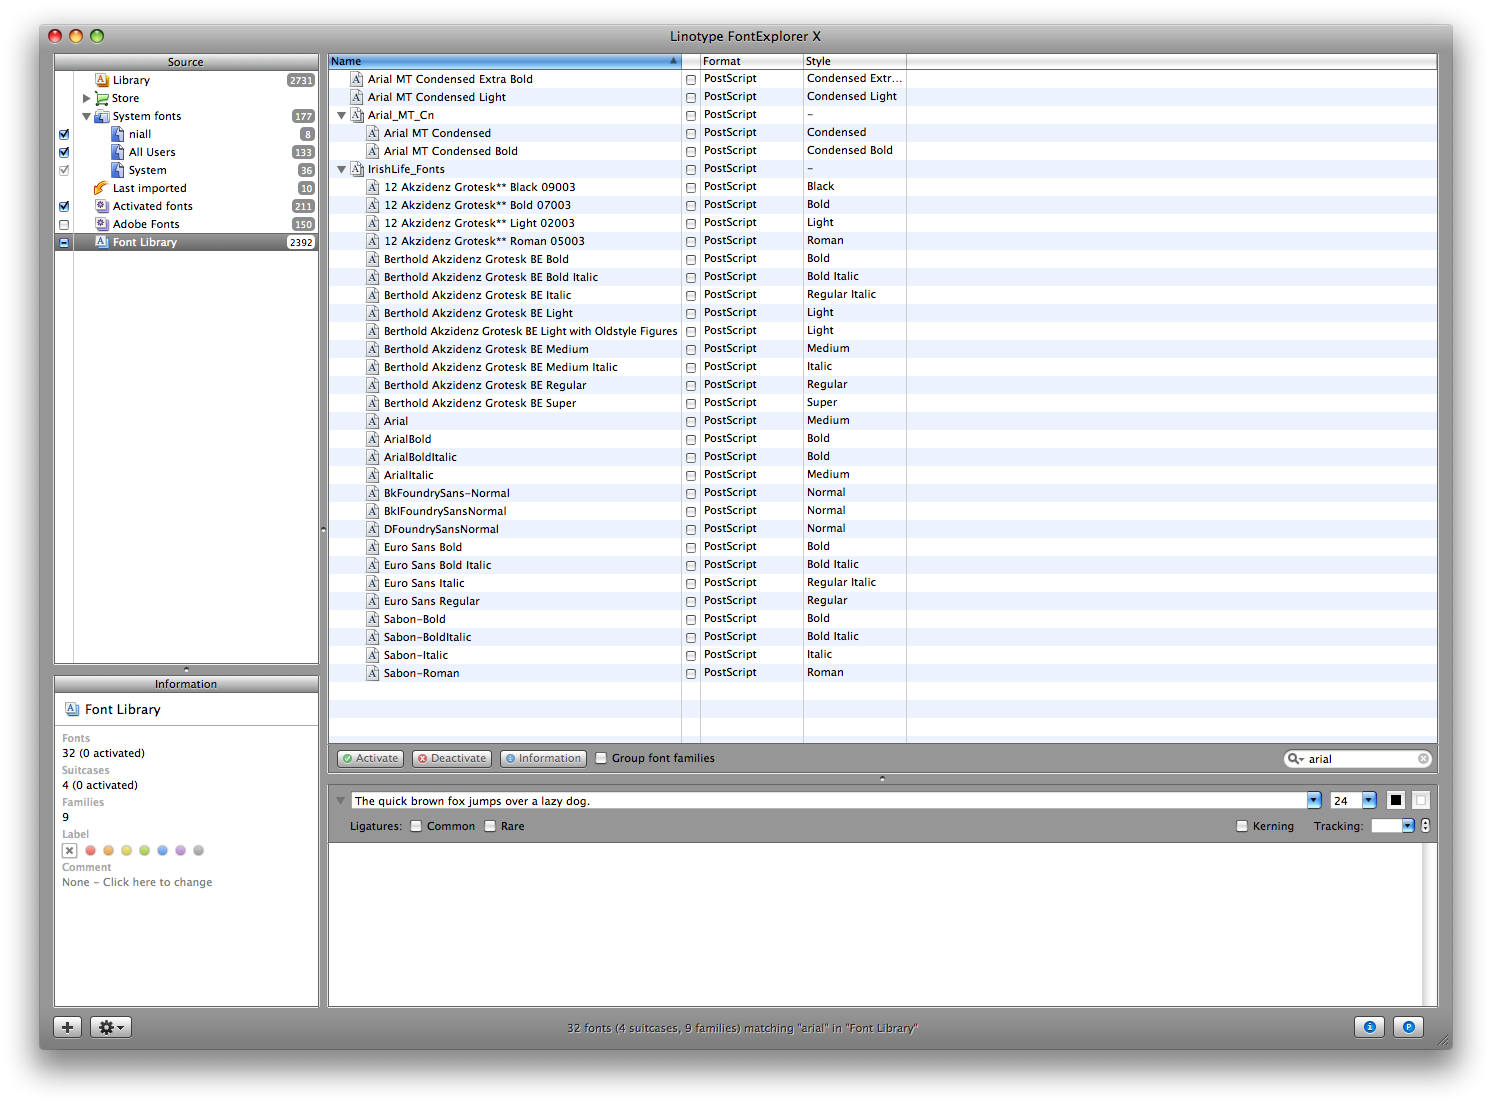Screen dimensions: 1492x1104
Task: Apply the red label dot
Action: point(90,851)
